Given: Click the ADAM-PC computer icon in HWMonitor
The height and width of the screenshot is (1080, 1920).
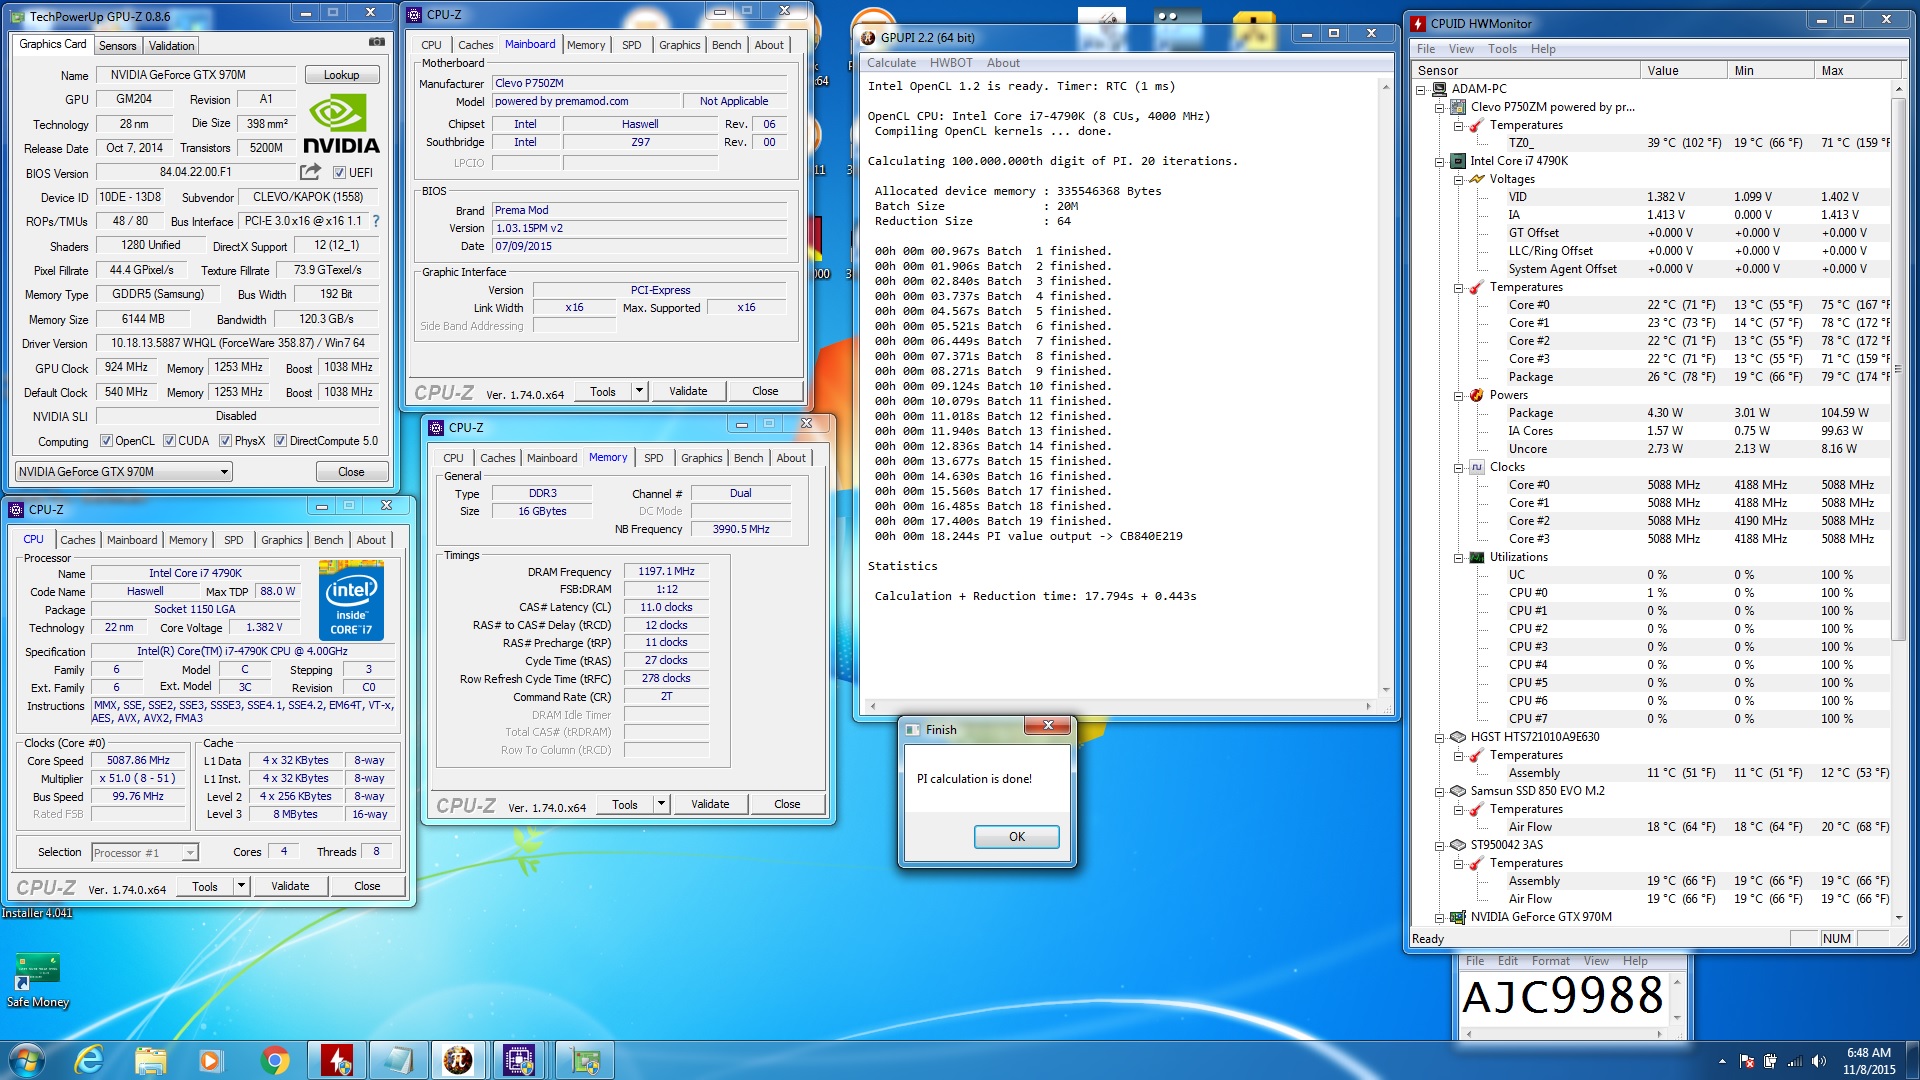Looking at the screenshot, I should [x=1440, y=89].
